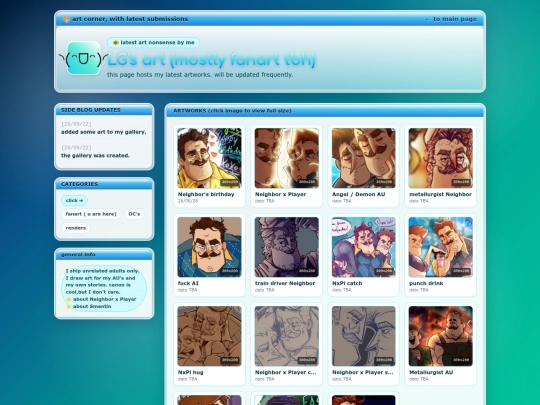
Task: Open the 'Neighbor x Player' artwork thumbnail
Action: tap(287, 158)
